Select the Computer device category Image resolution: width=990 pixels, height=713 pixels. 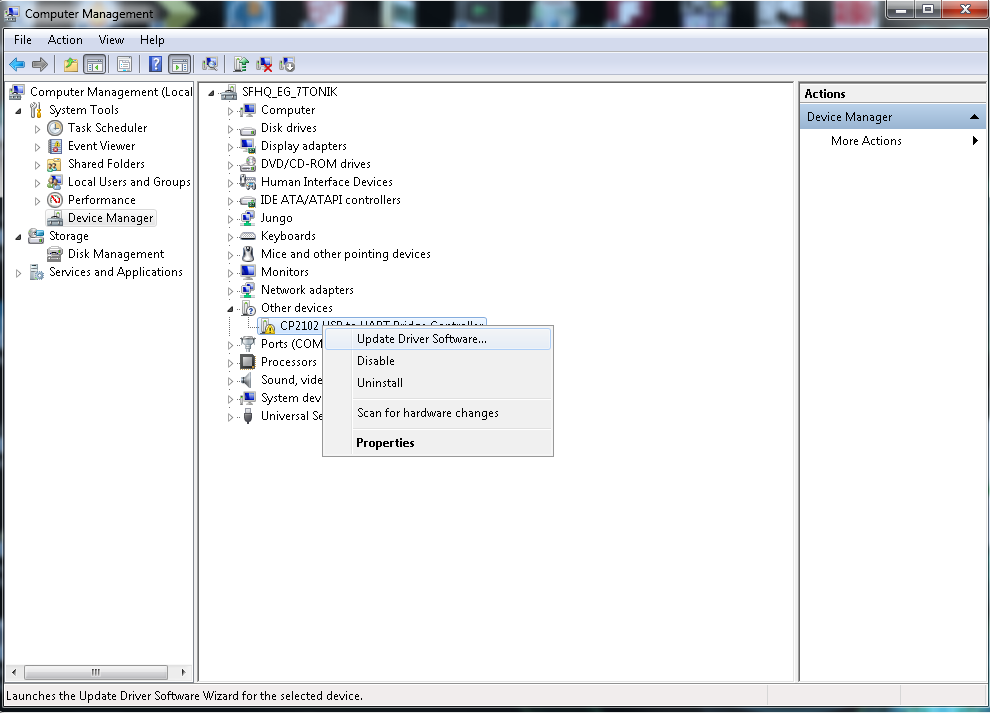288,111
